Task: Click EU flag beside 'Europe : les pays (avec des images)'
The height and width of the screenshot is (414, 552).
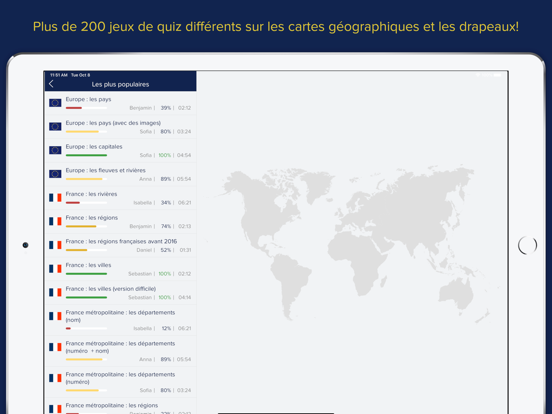Action: click(55, 126)
